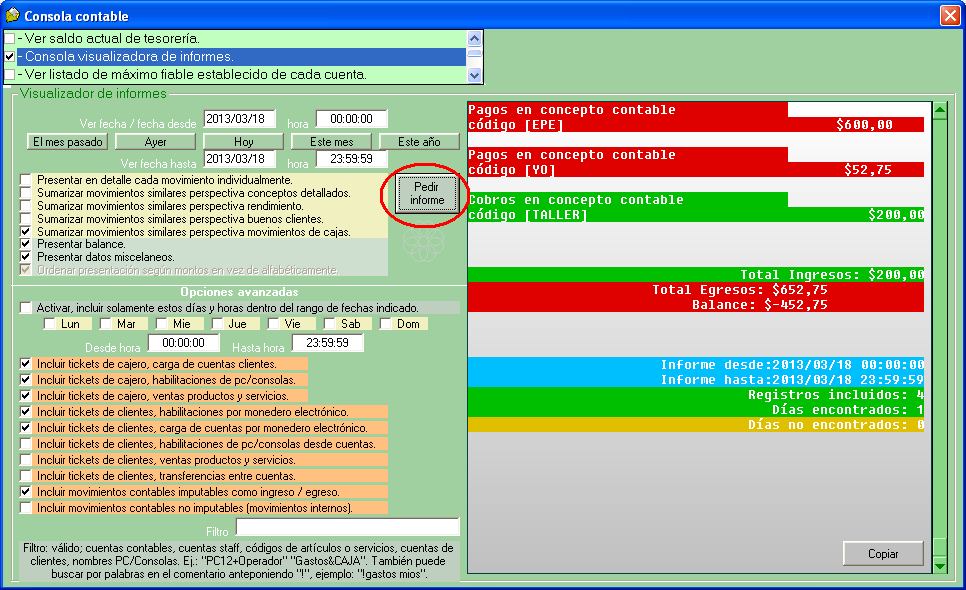This screenshot has width=966, height=590.
Task: Check the 'Vie' weekday box
Action: pos(274,324)
